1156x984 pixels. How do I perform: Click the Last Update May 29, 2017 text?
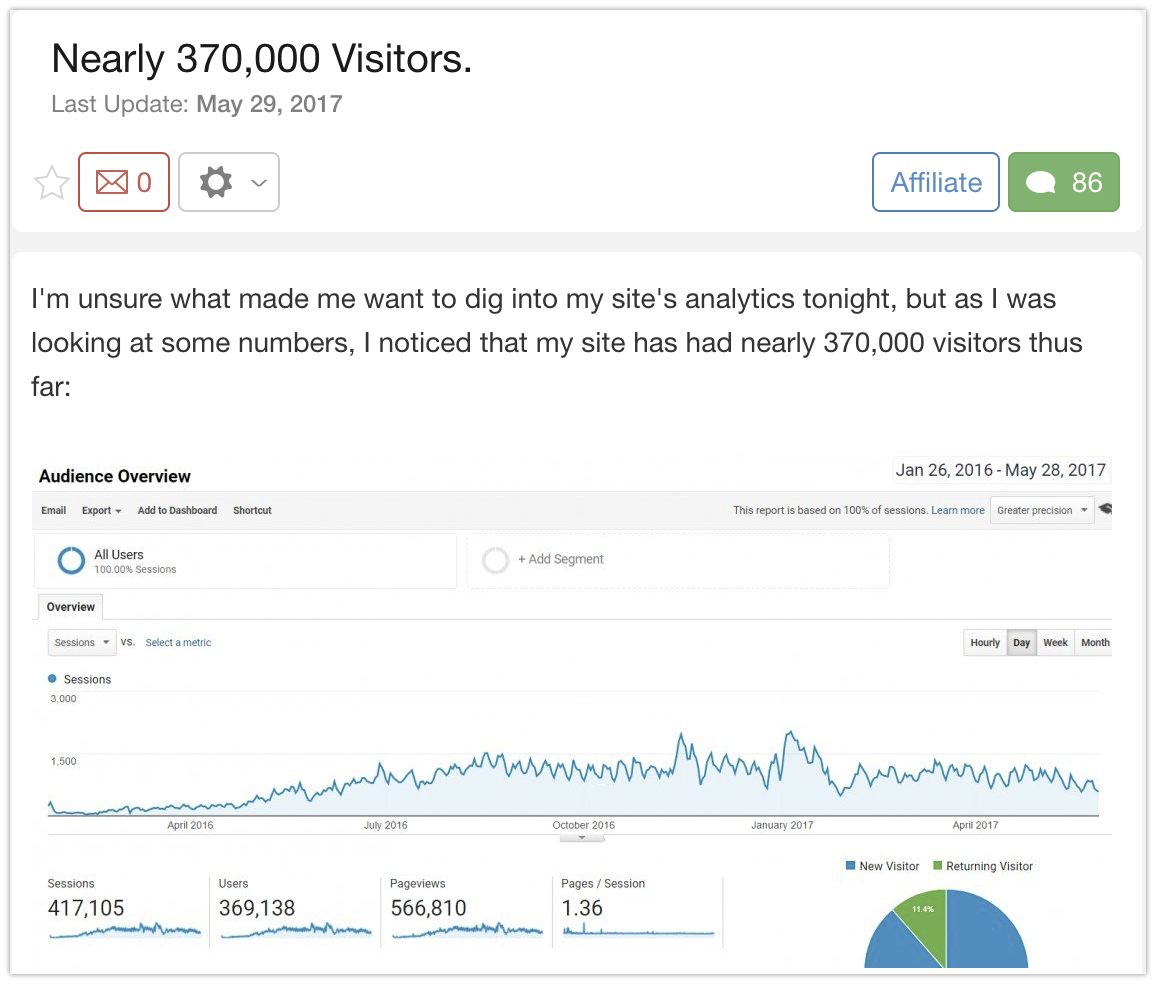(x=197, y=104)
